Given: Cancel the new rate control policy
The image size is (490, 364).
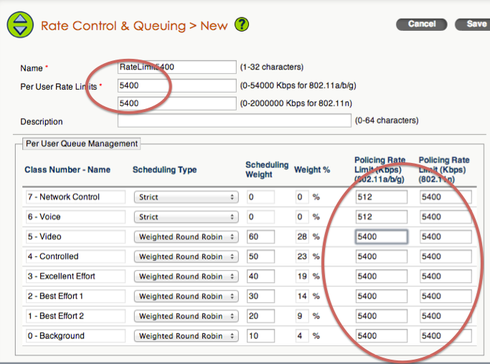Looking at the screenshot, I should pyautogui.click(x=422, y=24).
